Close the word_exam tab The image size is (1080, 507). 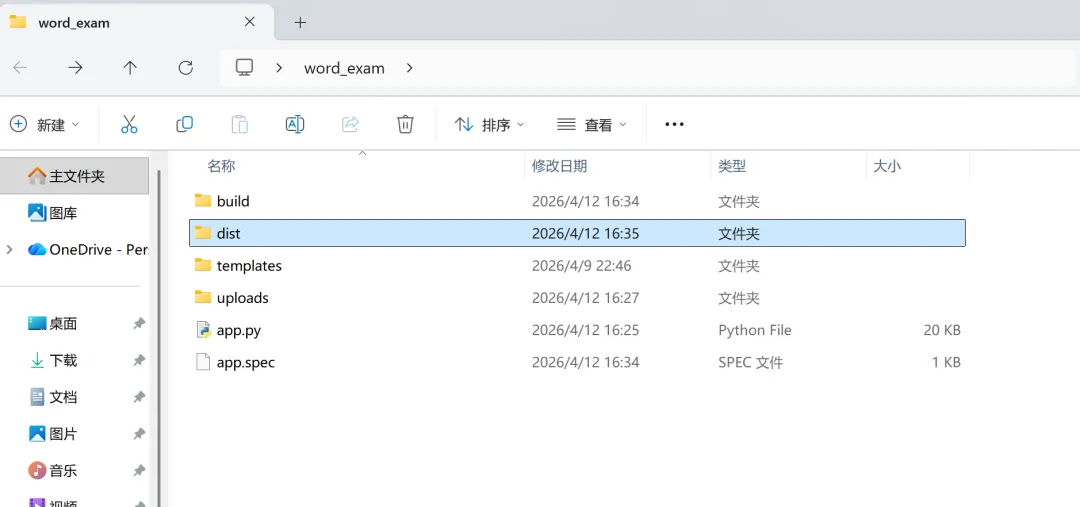(249, 22)
